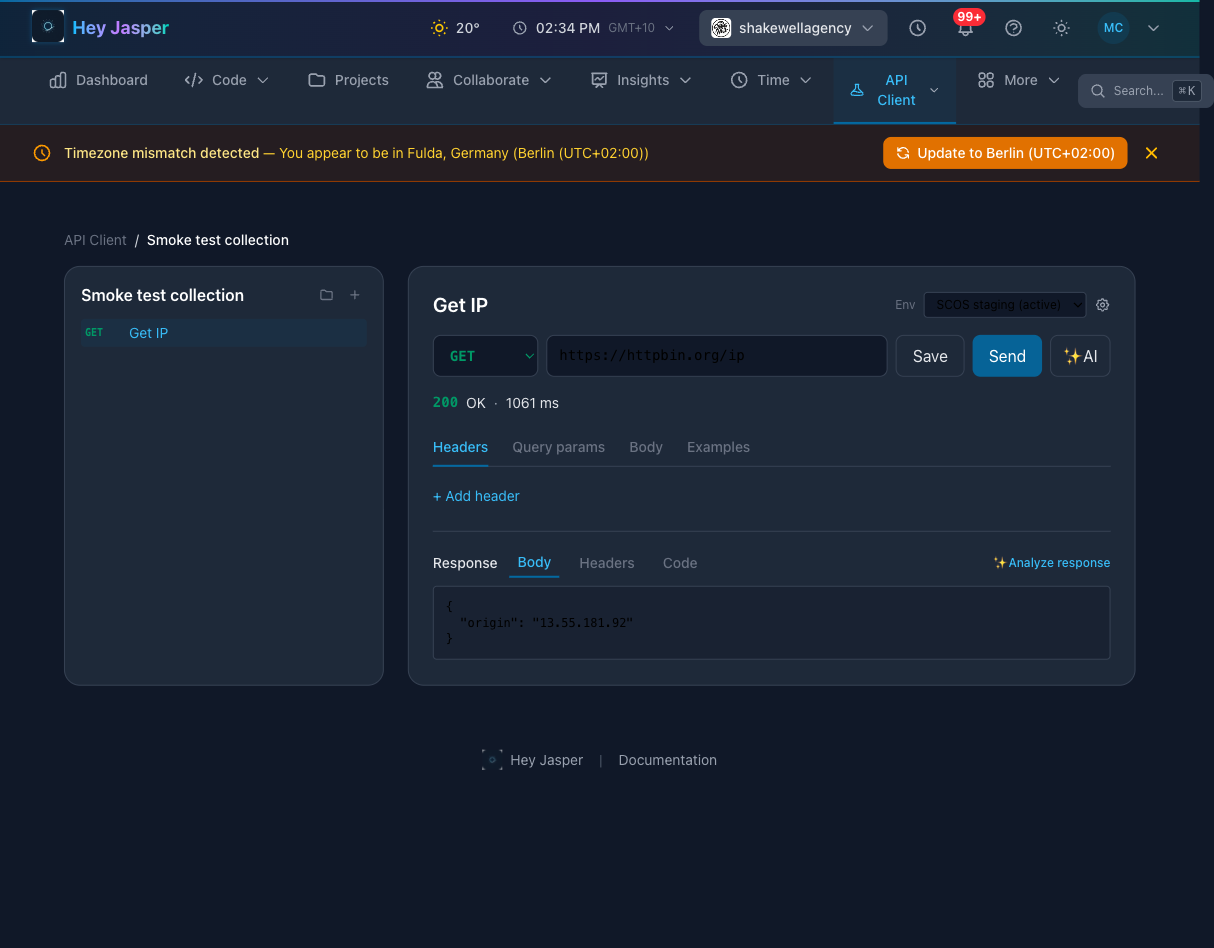This screenshot has height=948, width=1214.
Task: Open the More menu
Action: point(1018,80)
